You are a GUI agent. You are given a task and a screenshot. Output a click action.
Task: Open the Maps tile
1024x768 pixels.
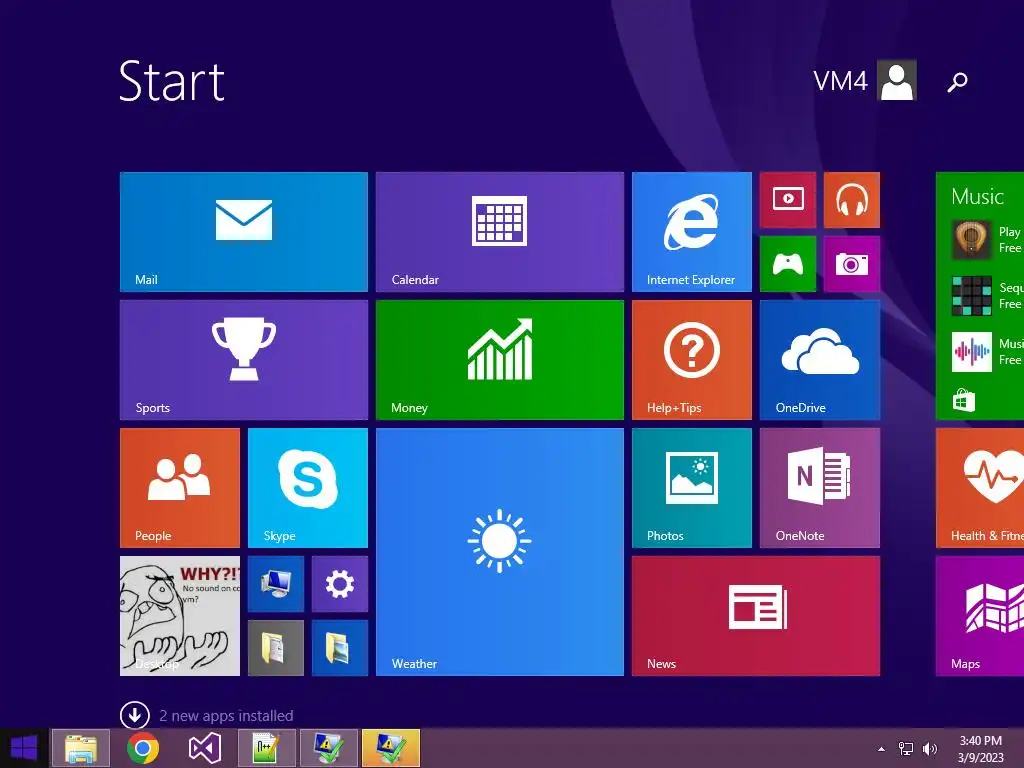(x=980, y=616)
